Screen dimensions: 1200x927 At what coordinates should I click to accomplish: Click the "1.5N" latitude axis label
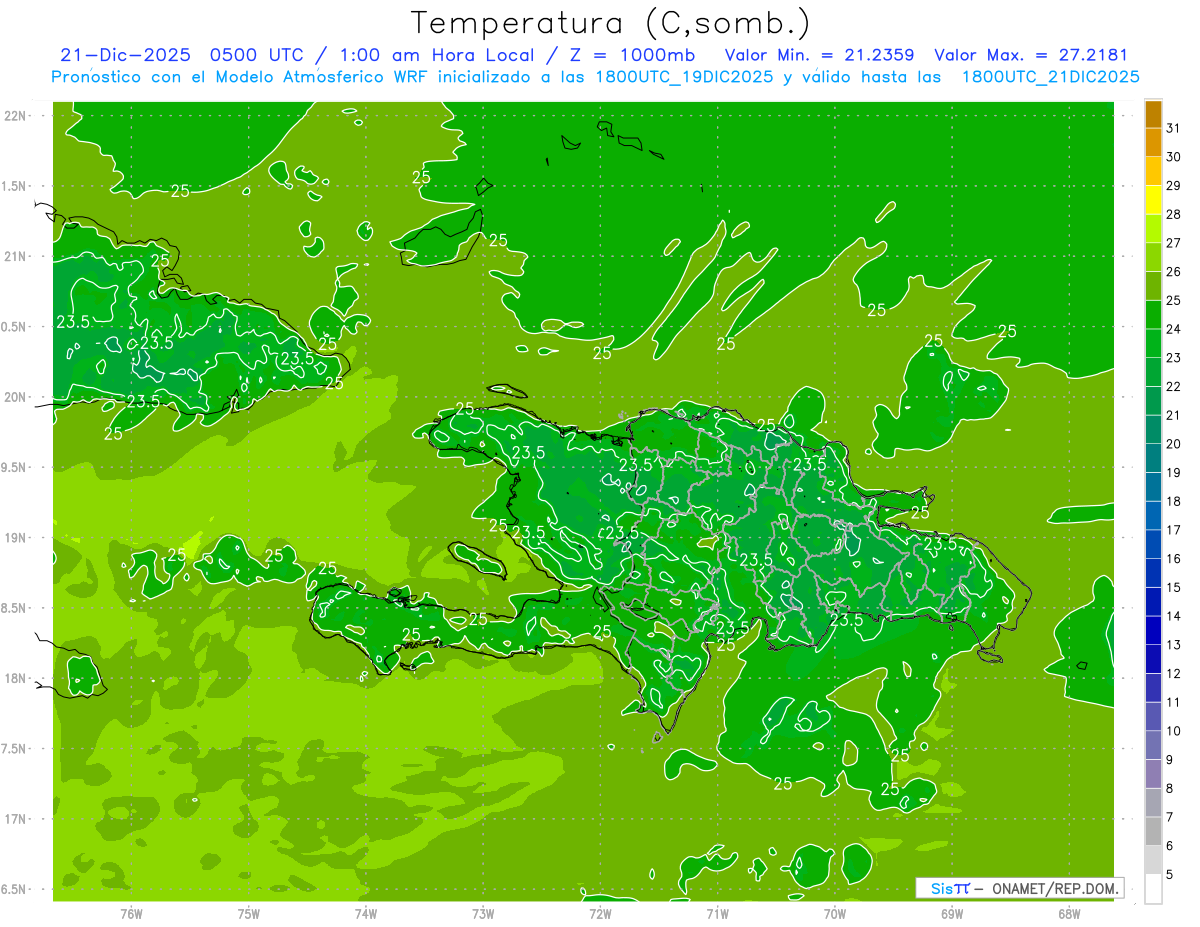tap(16, 186)
